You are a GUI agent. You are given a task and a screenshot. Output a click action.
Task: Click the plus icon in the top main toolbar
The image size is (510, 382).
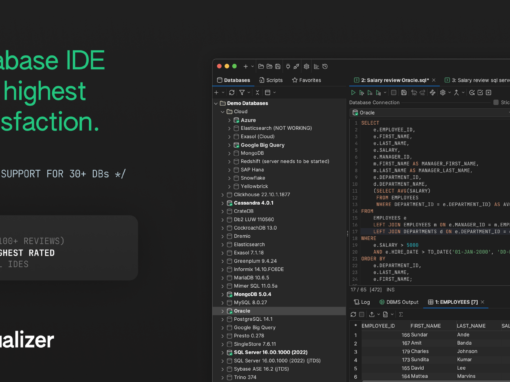[x=245, y=67]
